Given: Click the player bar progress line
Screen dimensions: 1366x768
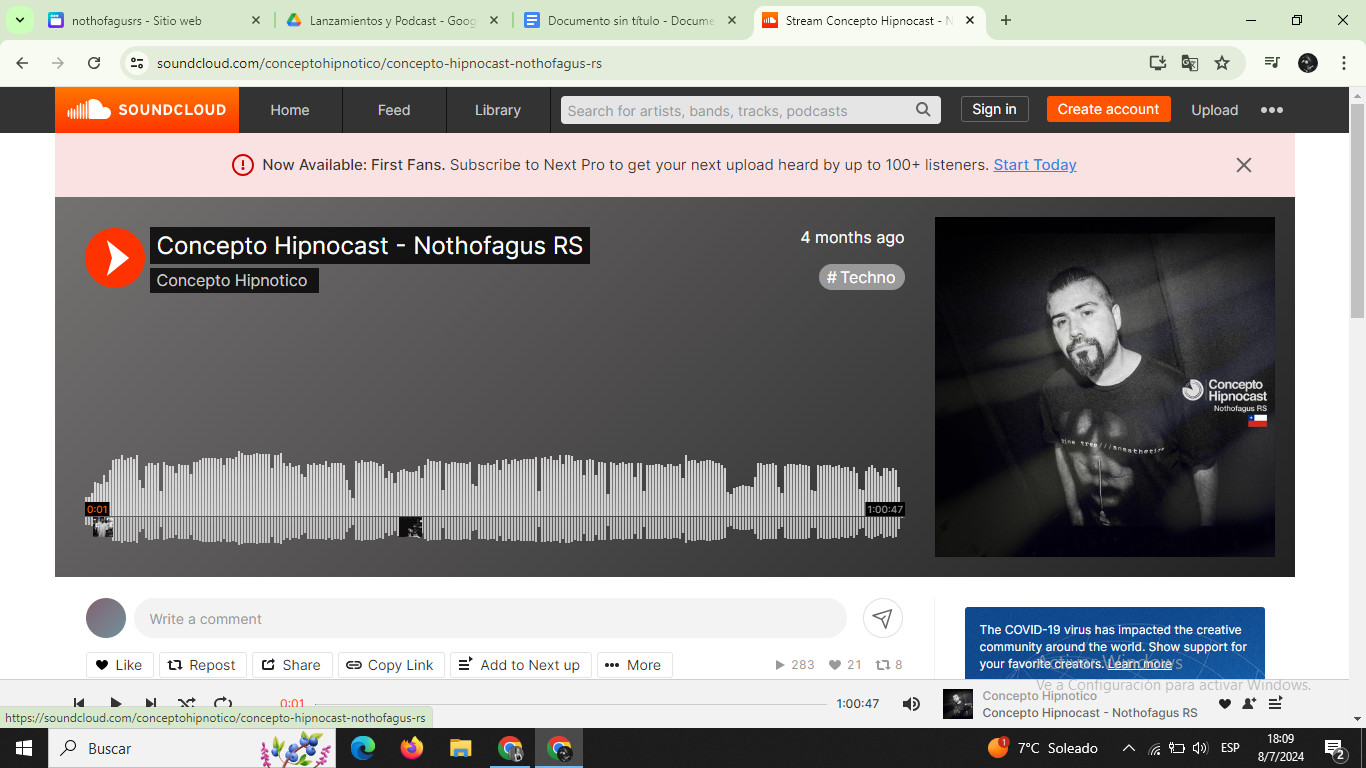Looking at the screenshot, I should 571,704.
